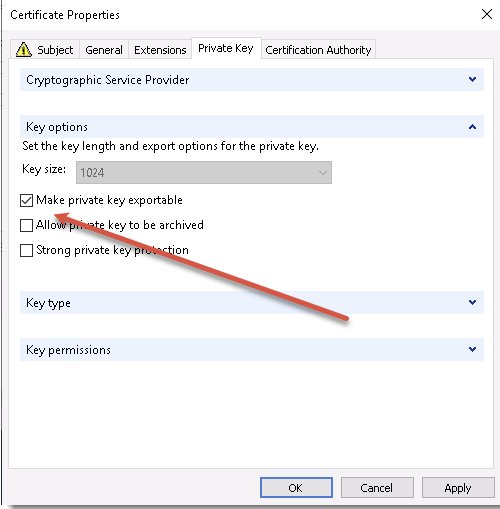500x509 pixels.
Task: Collapse the Key options chevron
Action: tap(472, 127)
